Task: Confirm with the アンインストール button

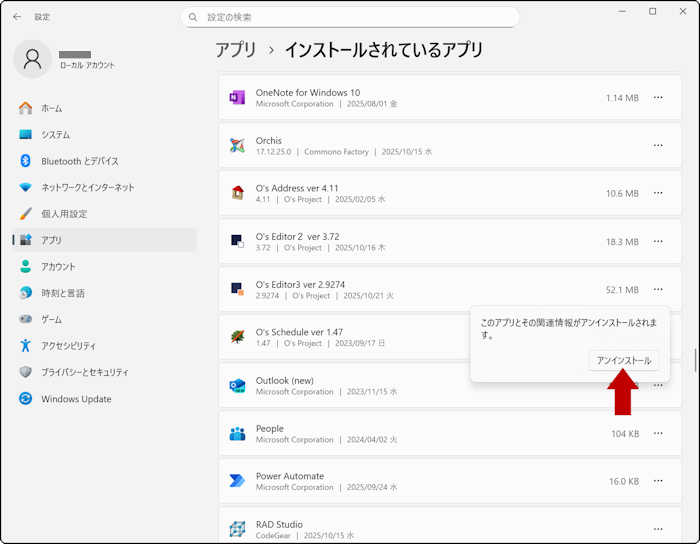Action: point(623,360)
